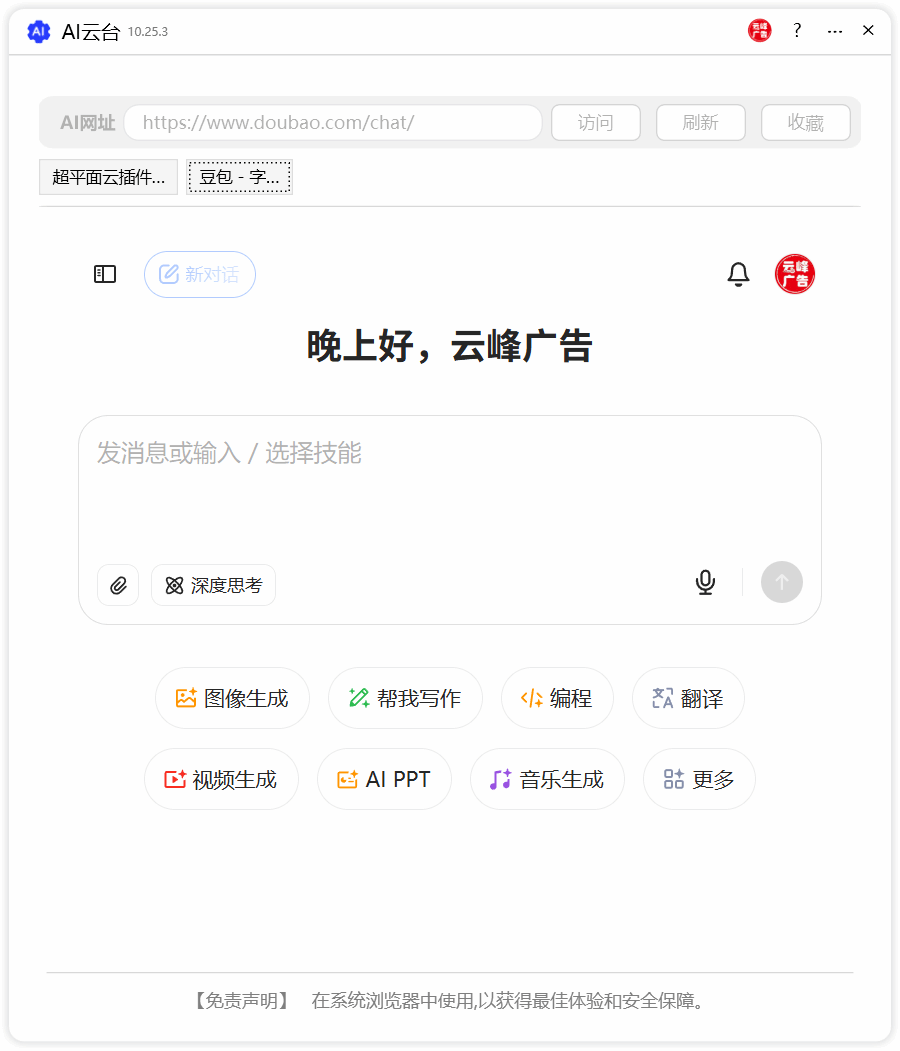Open the help question mark menu
This screenshot has width=900, height=1051.
pyautogui.click(x=796, y=31)
